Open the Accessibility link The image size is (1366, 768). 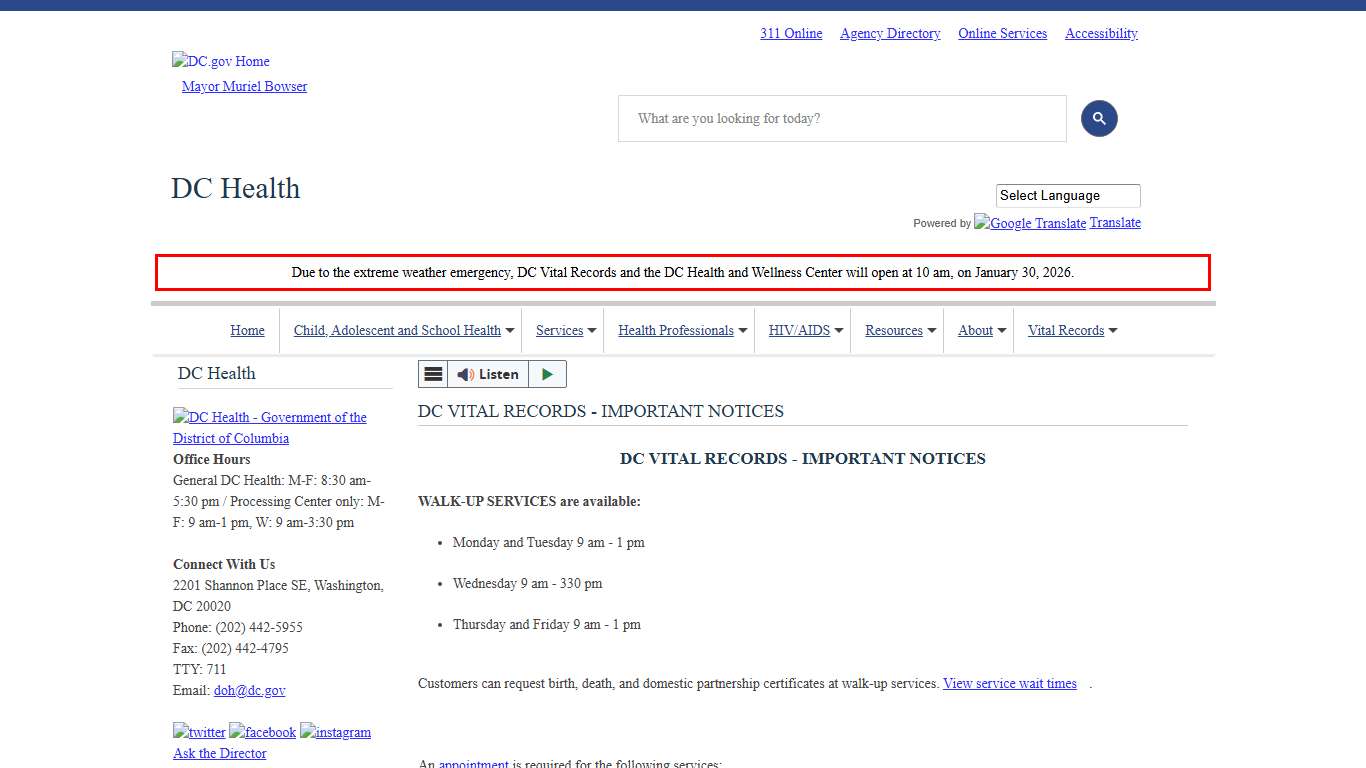point(1100,33)
